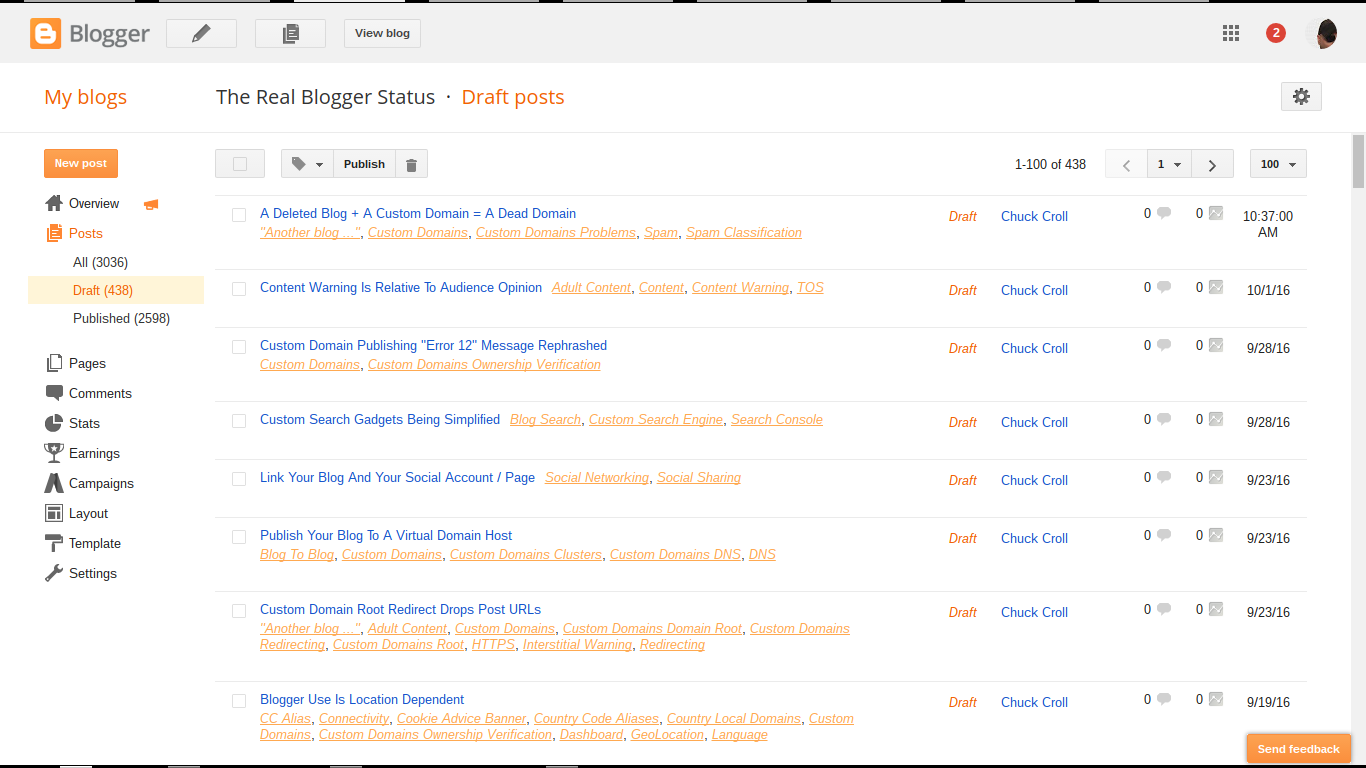Image resolution: width=1366 pixels, height=768 pixels.
Task: Open the settings gear icon near Draft posts
Action: pyautogui.click(x=1301, y=96)
